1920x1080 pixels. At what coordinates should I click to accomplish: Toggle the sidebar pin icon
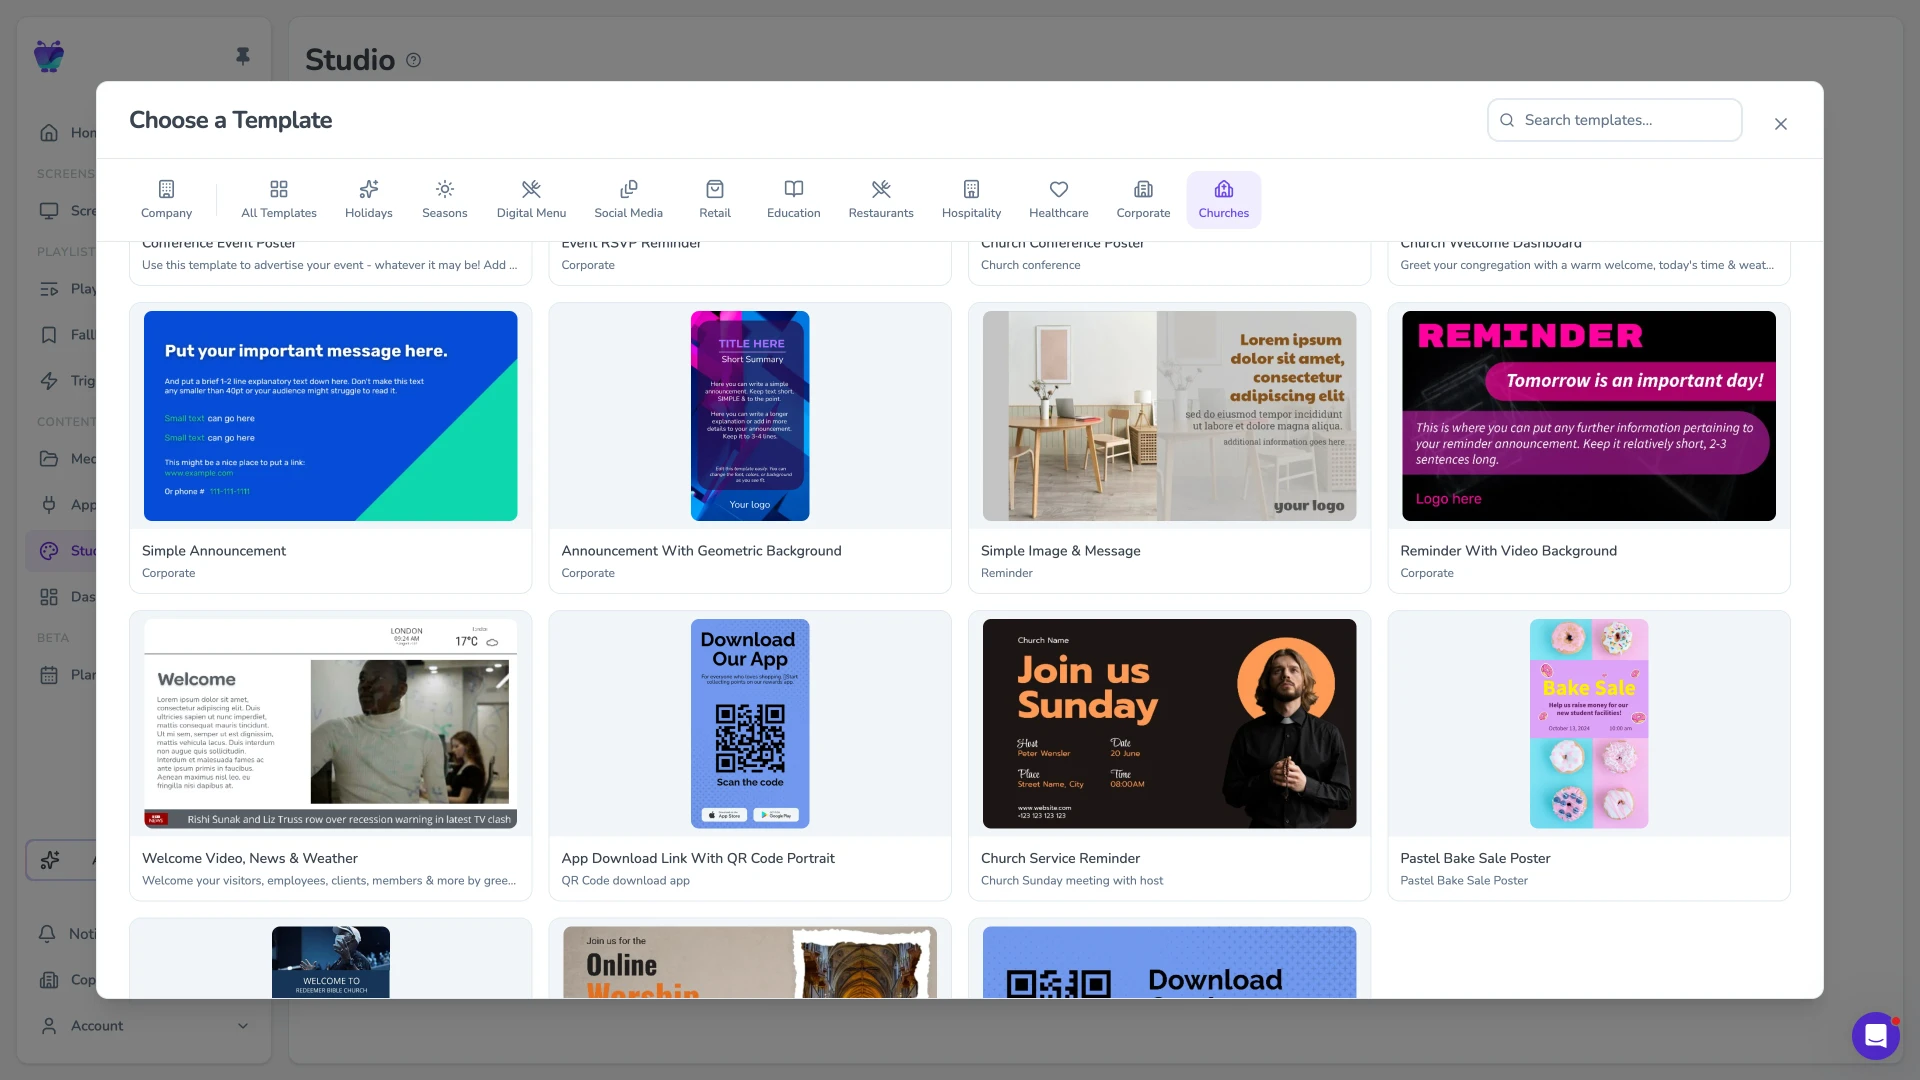click(242, 56)
